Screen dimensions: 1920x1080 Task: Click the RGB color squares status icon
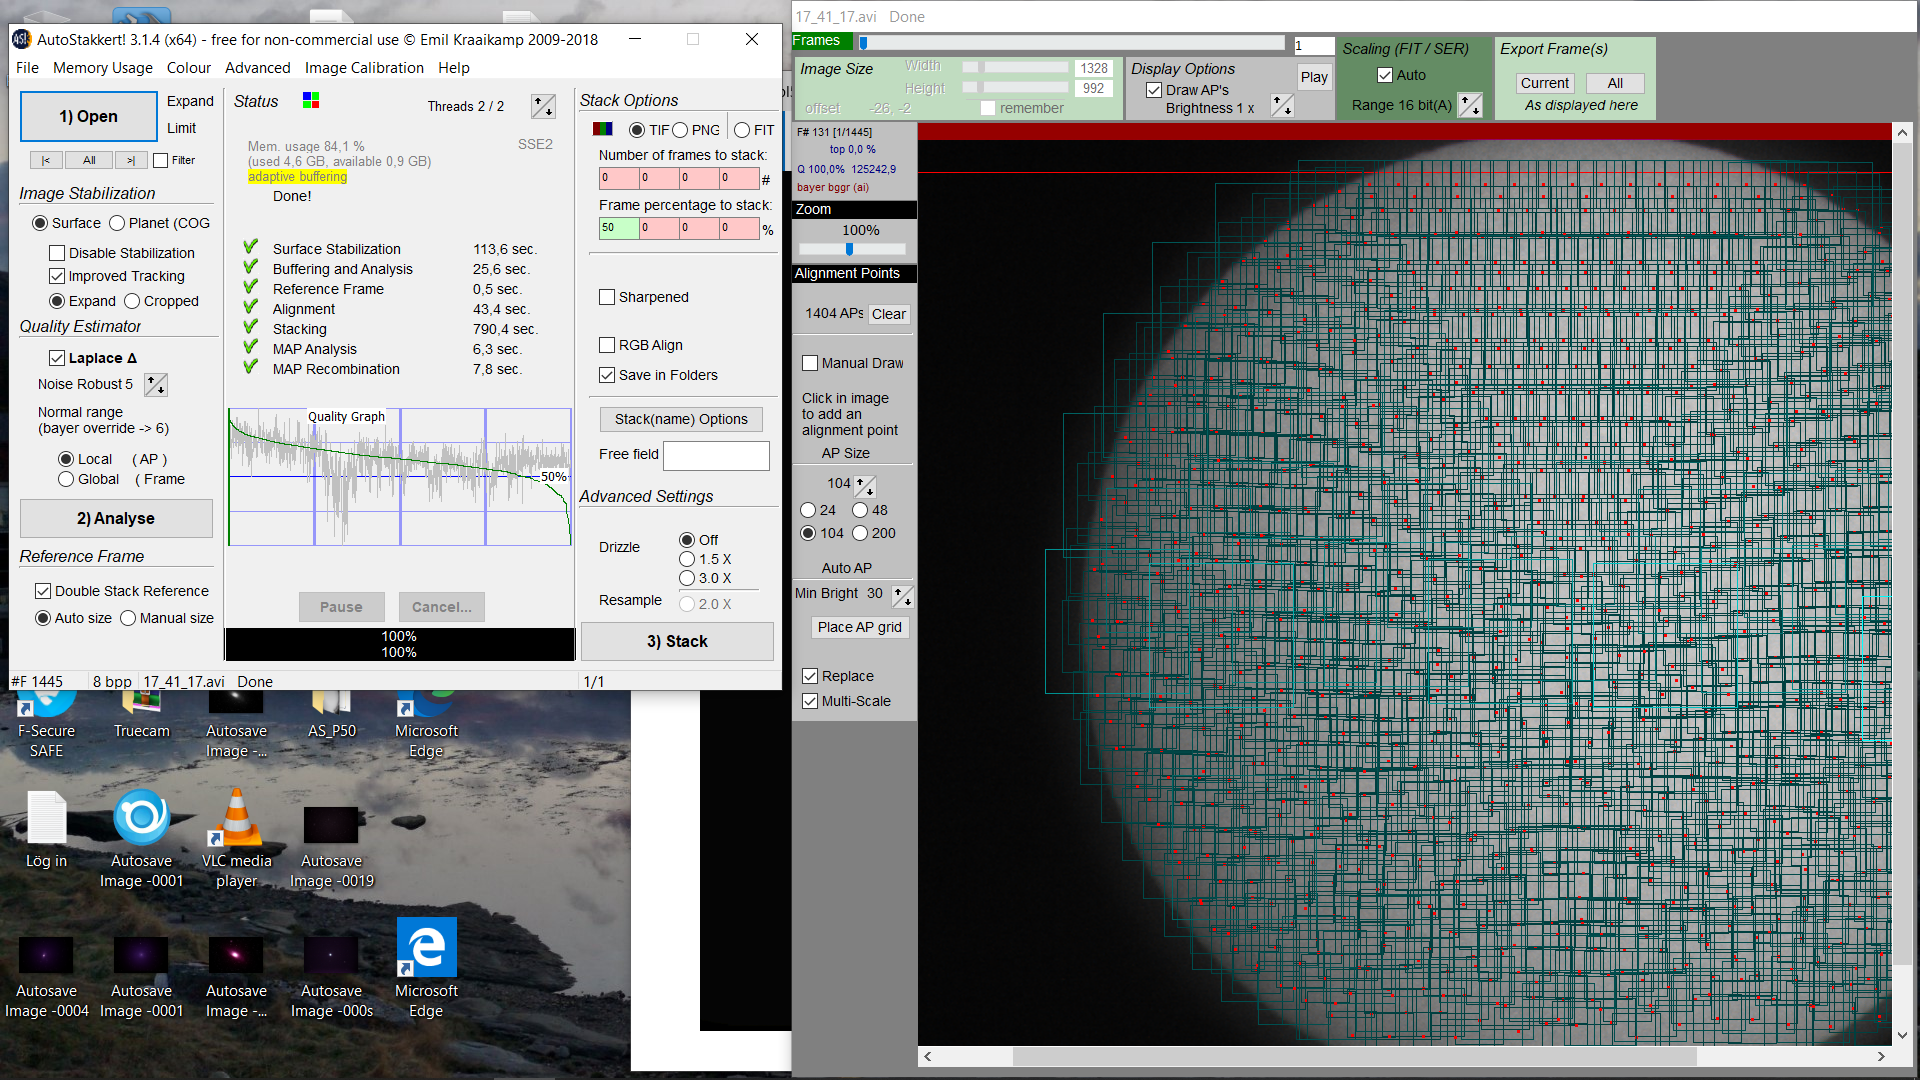[311, 100]
